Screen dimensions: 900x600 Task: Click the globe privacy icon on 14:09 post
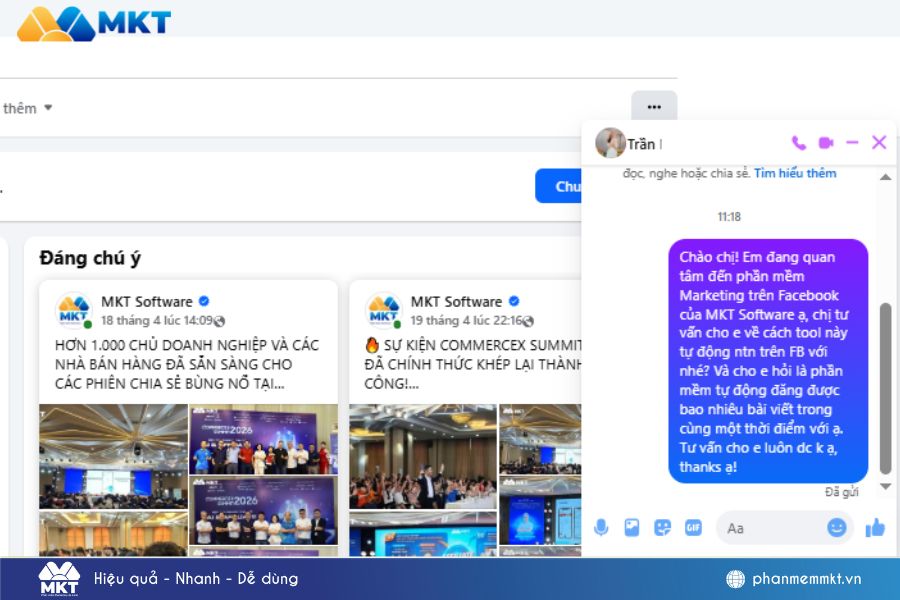pyautogui.click(x=219, y=321)
